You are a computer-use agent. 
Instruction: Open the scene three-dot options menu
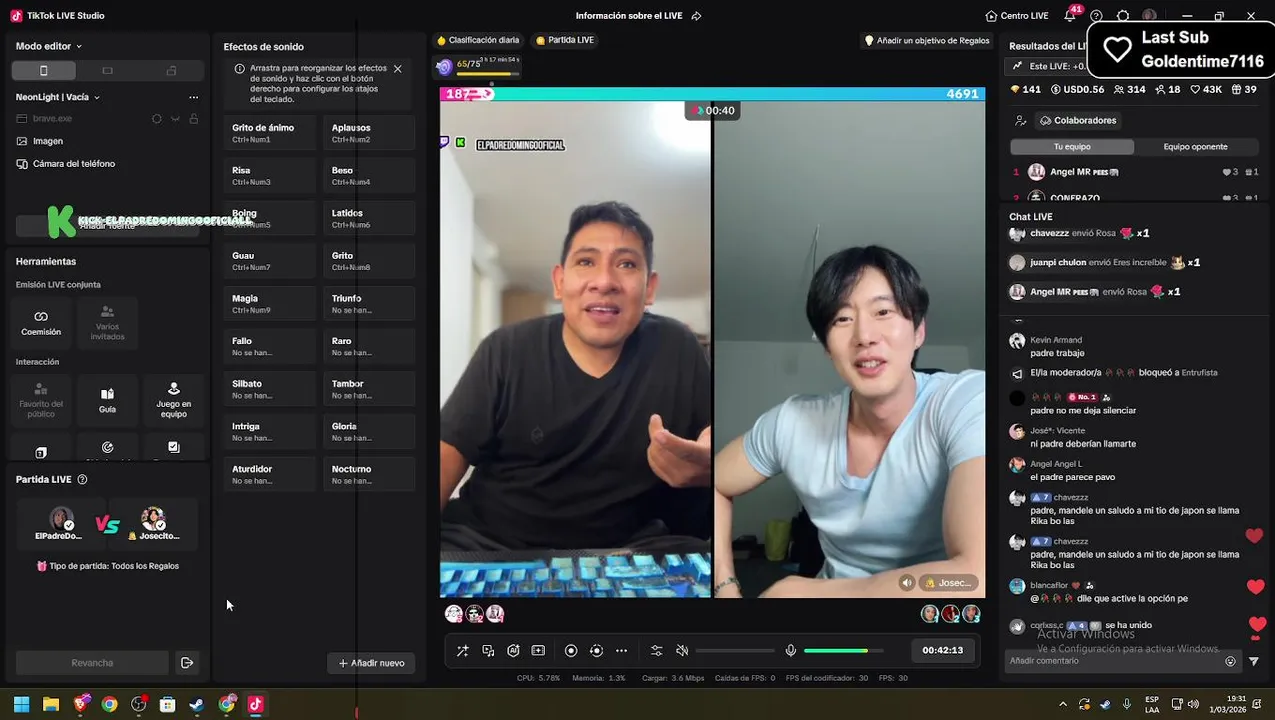click(x=193, y=97)
